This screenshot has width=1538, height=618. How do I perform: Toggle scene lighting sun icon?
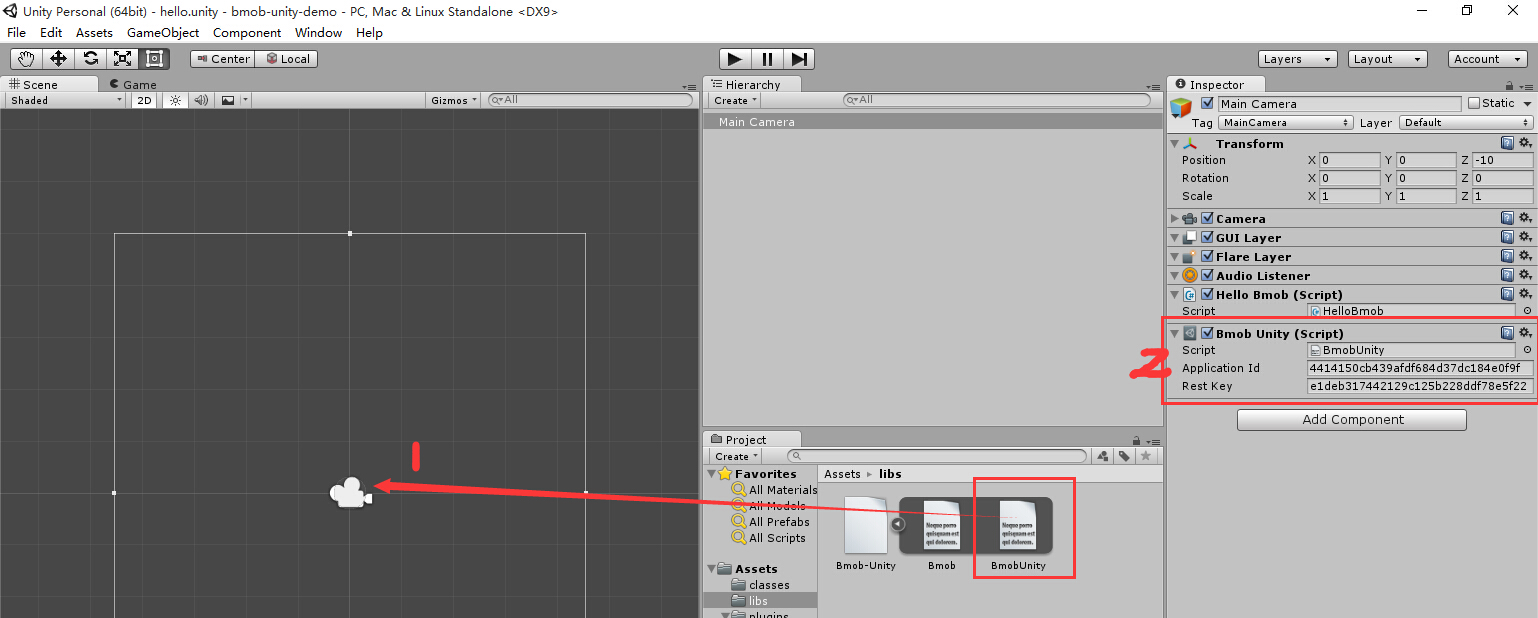pos(175,100)
